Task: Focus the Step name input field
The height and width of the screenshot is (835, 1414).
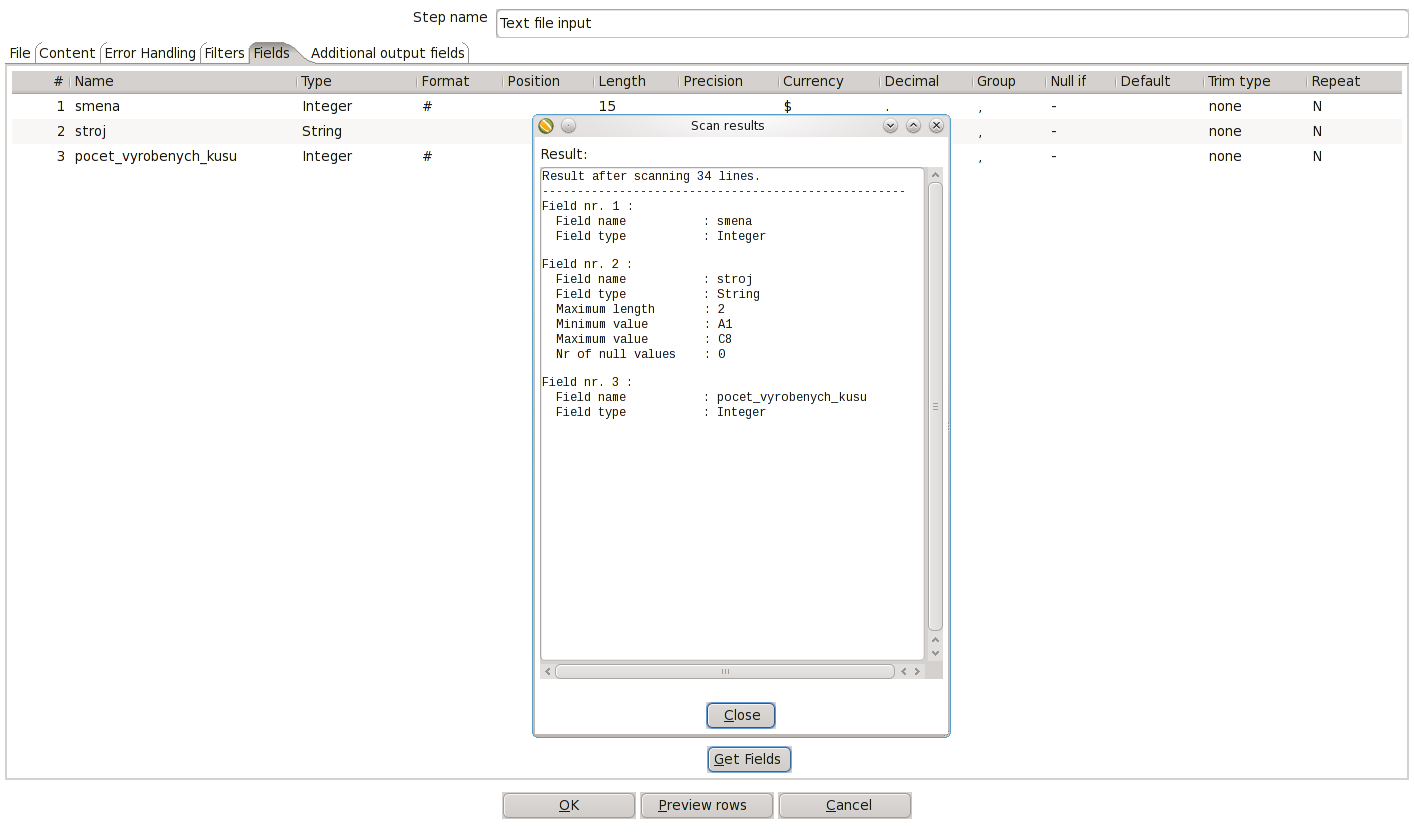Action: [952, 23]
